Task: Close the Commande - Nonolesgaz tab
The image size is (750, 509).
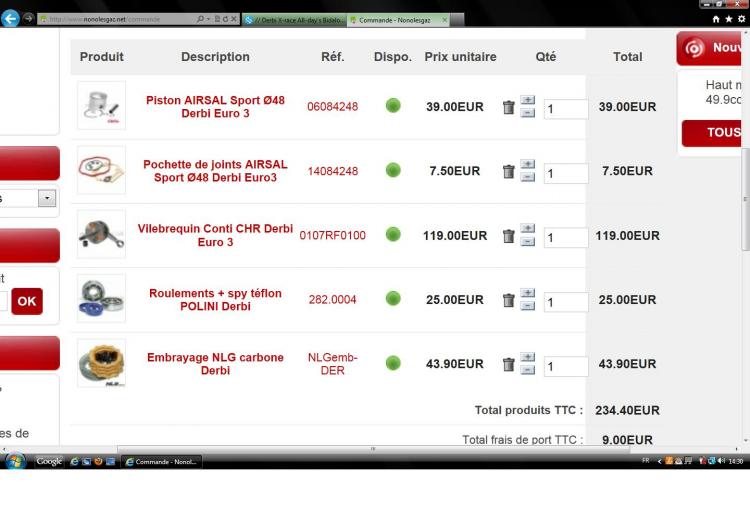Action: coord(445,20)
